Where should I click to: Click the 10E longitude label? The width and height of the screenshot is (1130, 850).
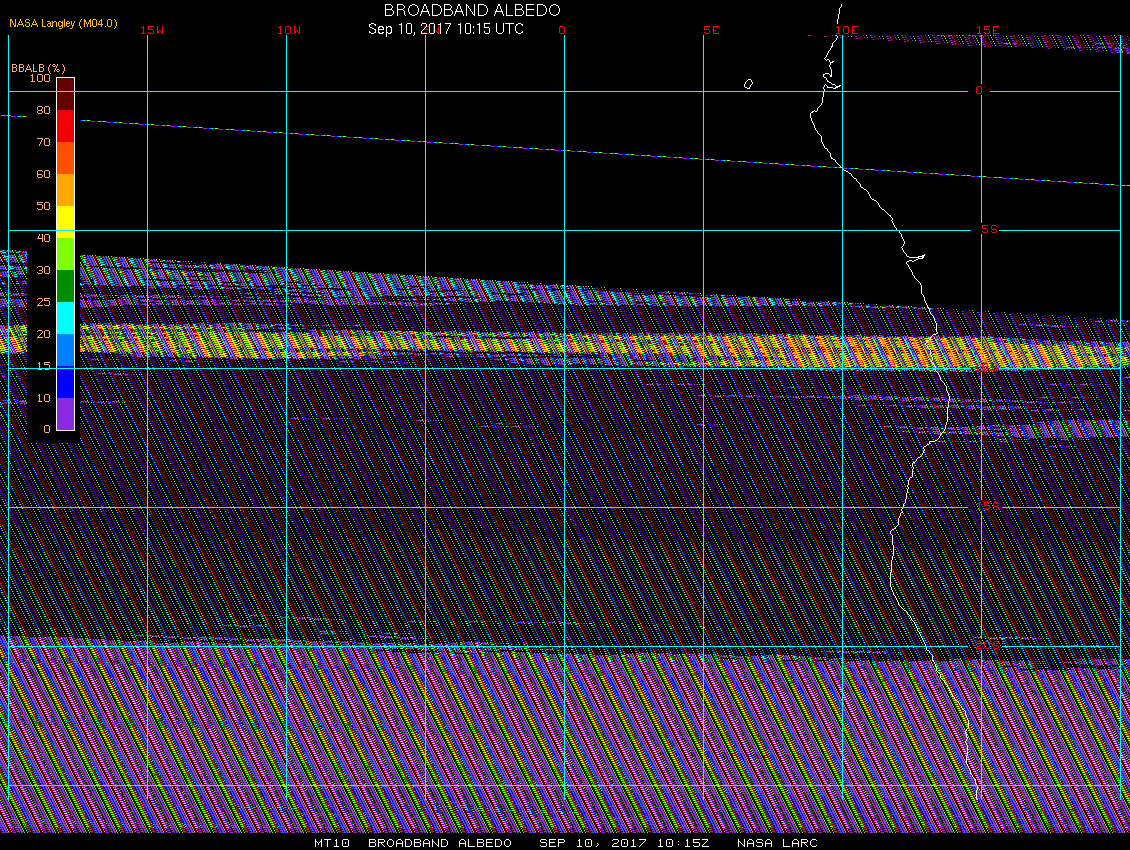click(x=846, y=30)
